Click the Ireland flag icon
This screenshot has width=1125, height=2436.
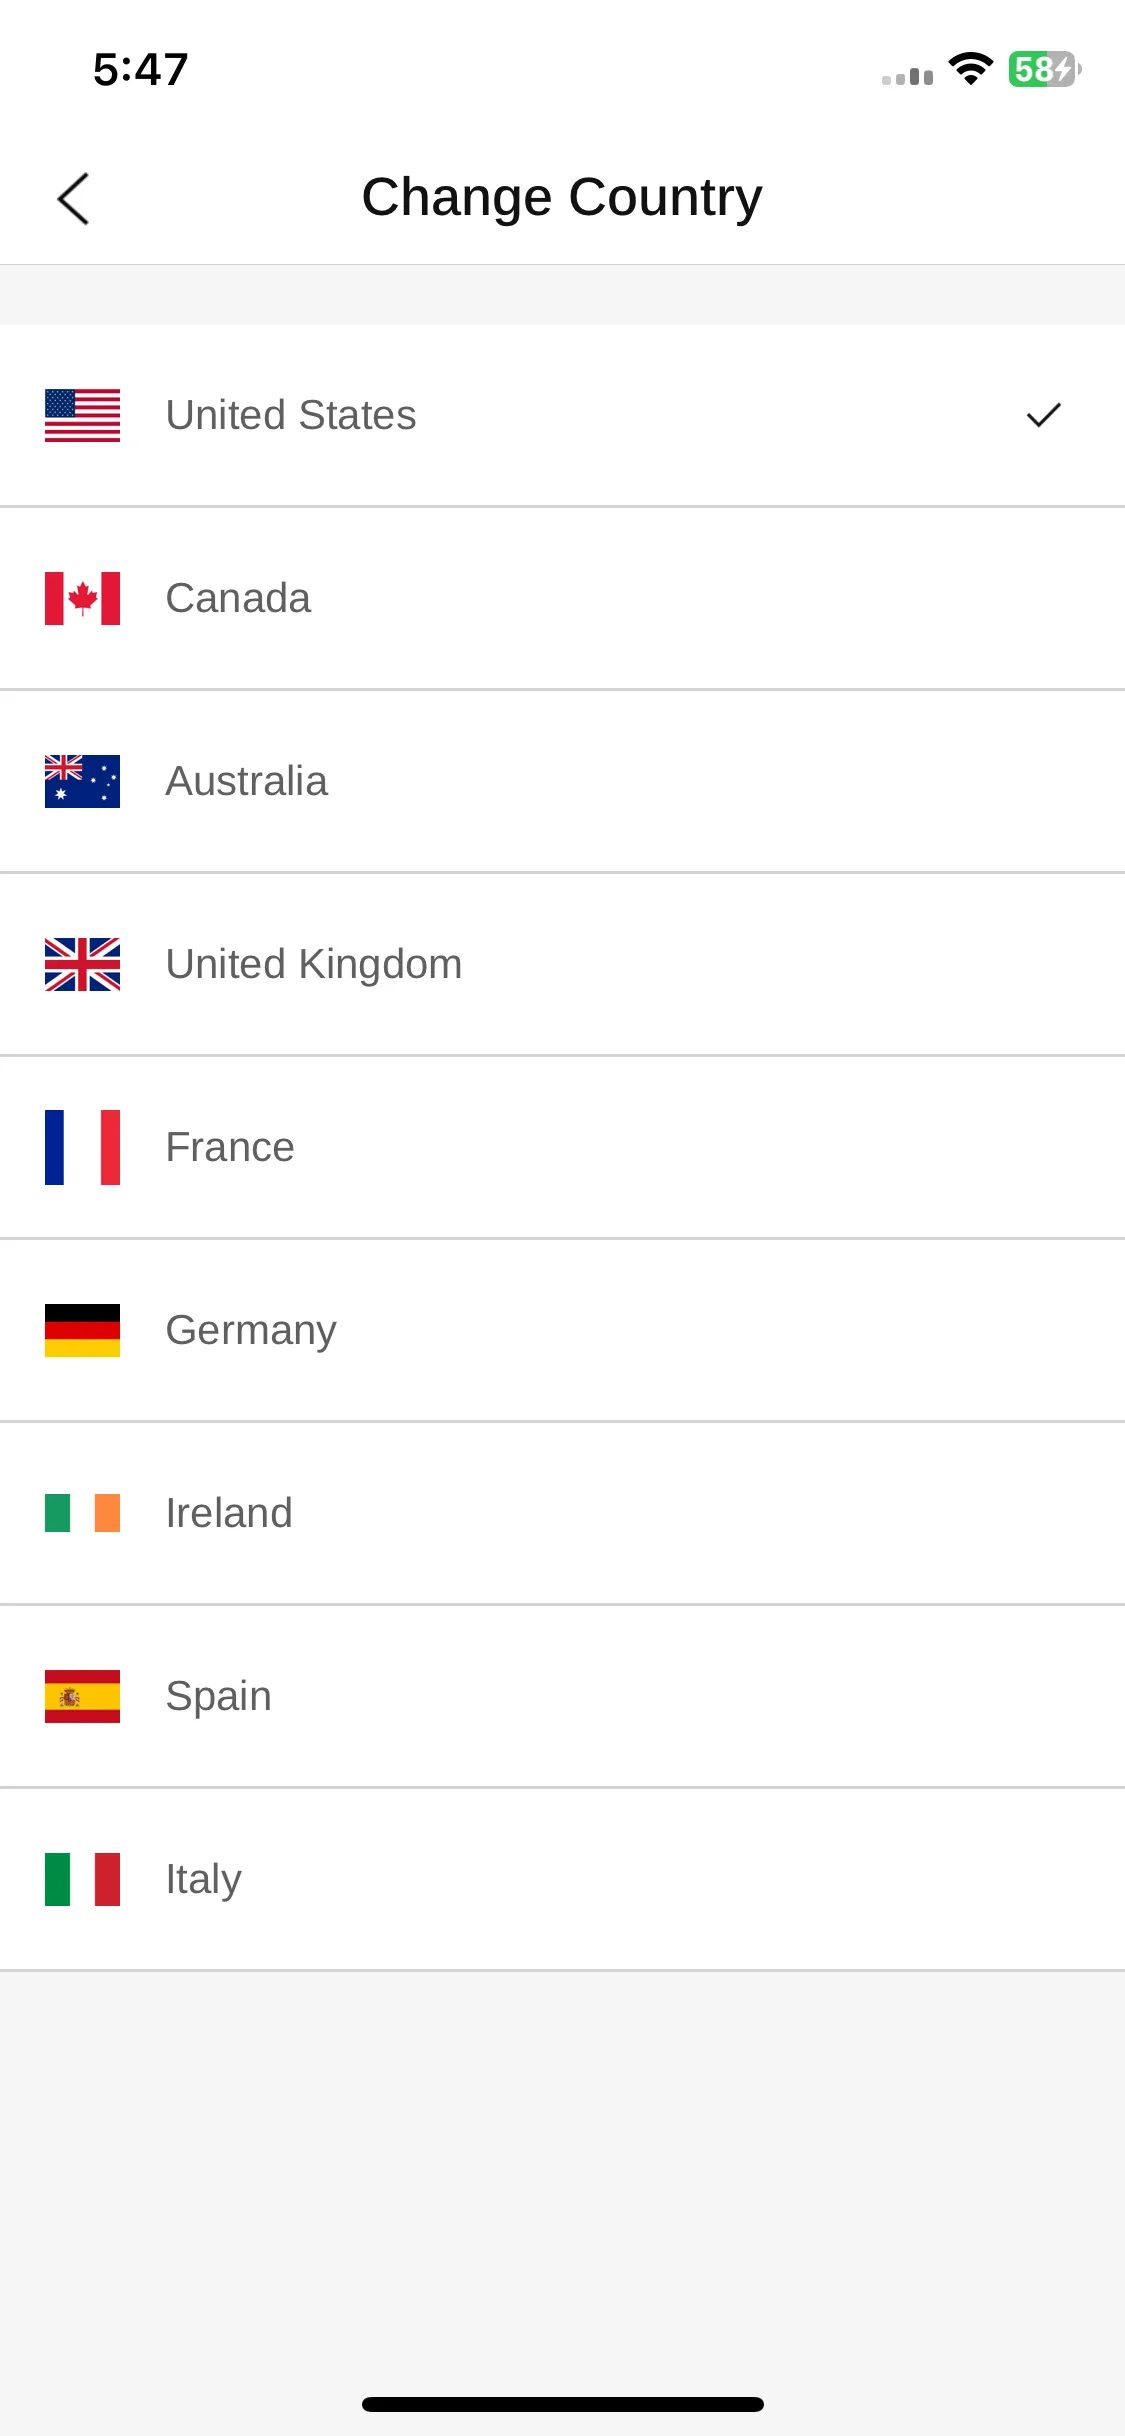tap(82, 1513)
